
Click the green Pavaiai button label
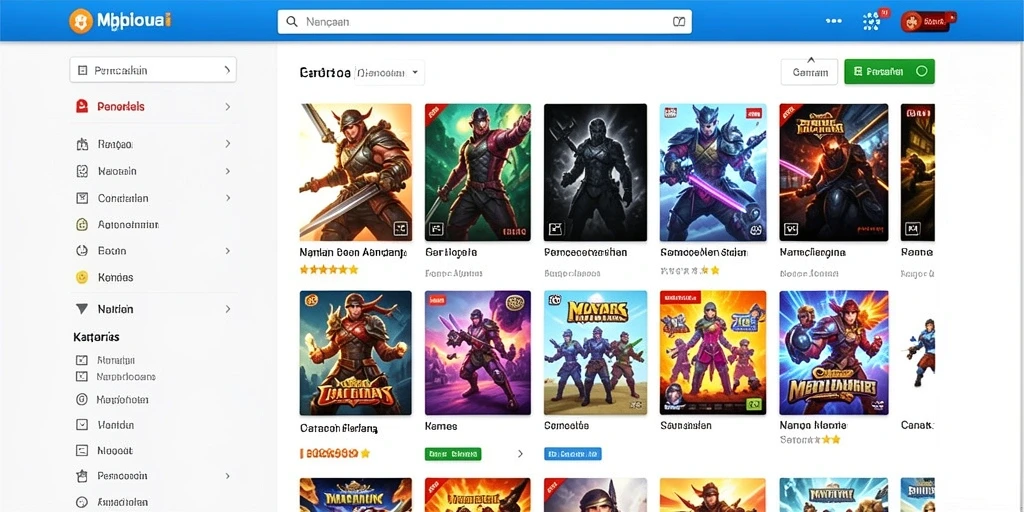click(884, 72)
